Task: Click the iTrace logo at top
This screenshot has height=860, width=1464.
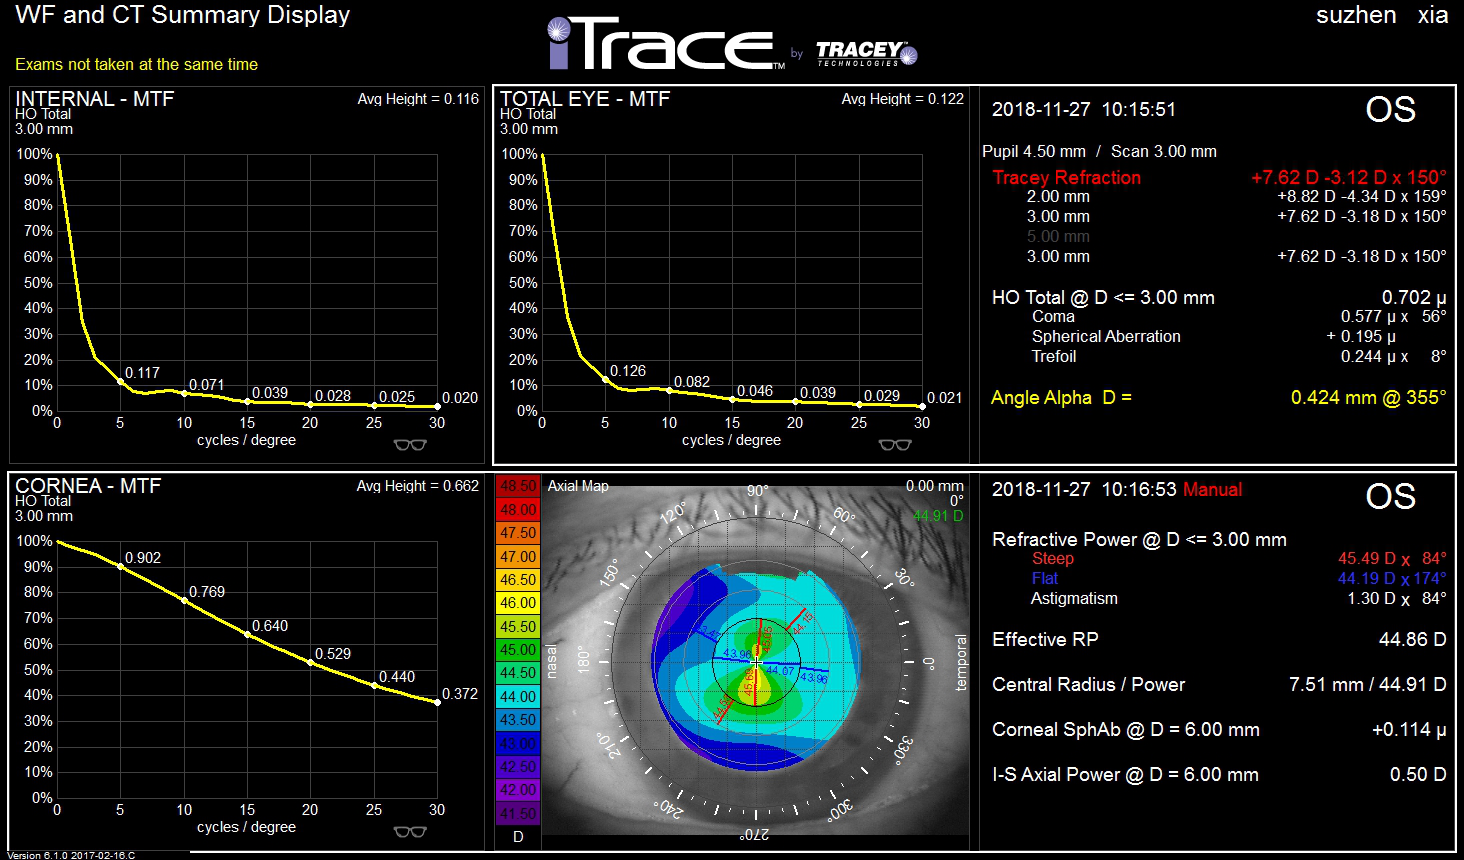Action: pos(665,44)
